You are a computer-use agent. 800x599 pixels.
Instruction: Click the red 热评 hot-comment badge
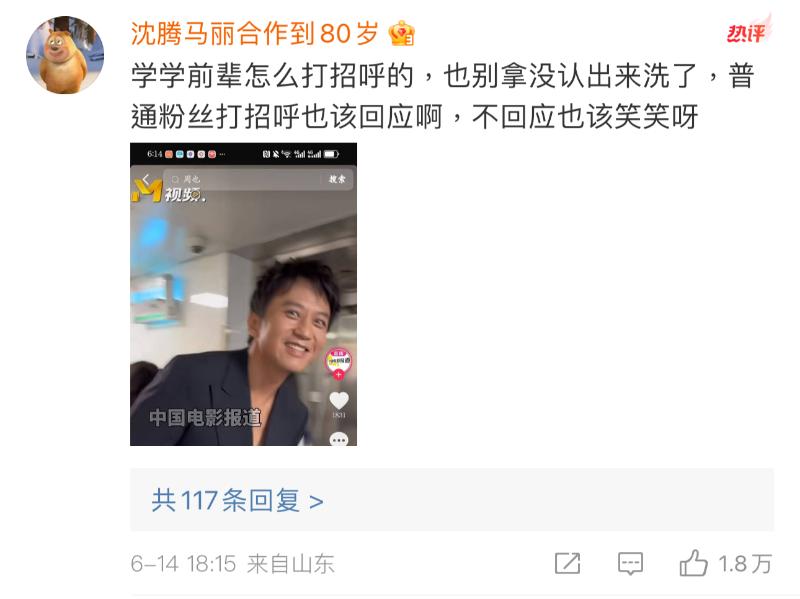pos(748,32)
